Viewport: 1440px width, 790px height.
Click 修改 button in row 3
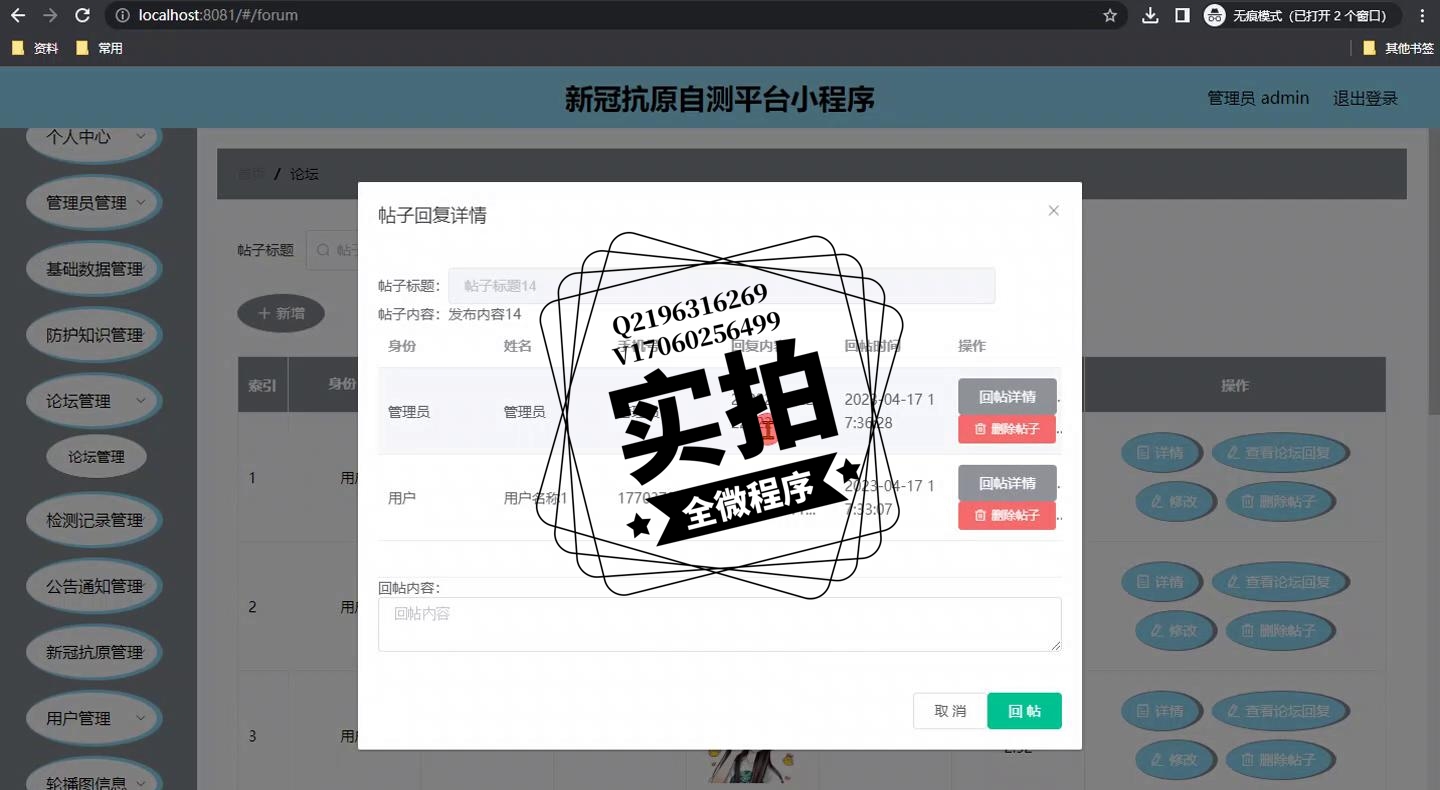click(x=1175, y=759)
